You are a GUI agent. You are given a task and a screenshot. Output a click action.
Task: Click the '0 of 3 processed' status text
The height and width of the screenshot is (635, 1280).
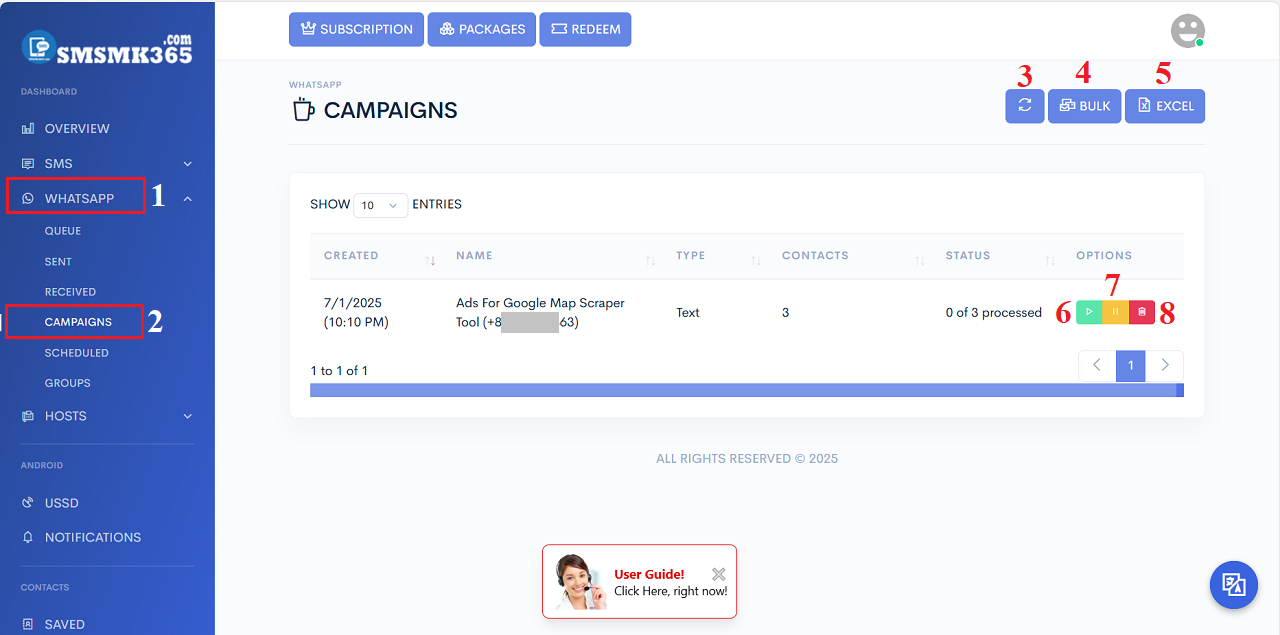point(994,313)
